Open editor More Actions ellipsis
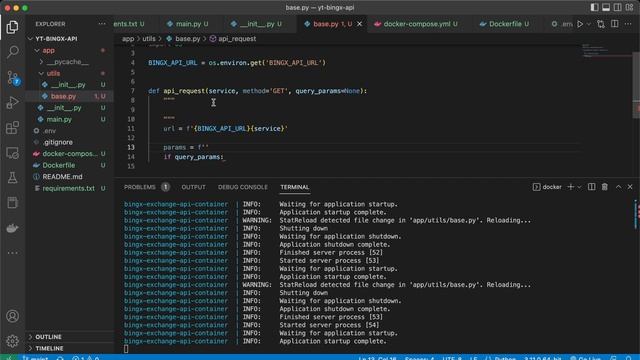 tap(628, 24)
